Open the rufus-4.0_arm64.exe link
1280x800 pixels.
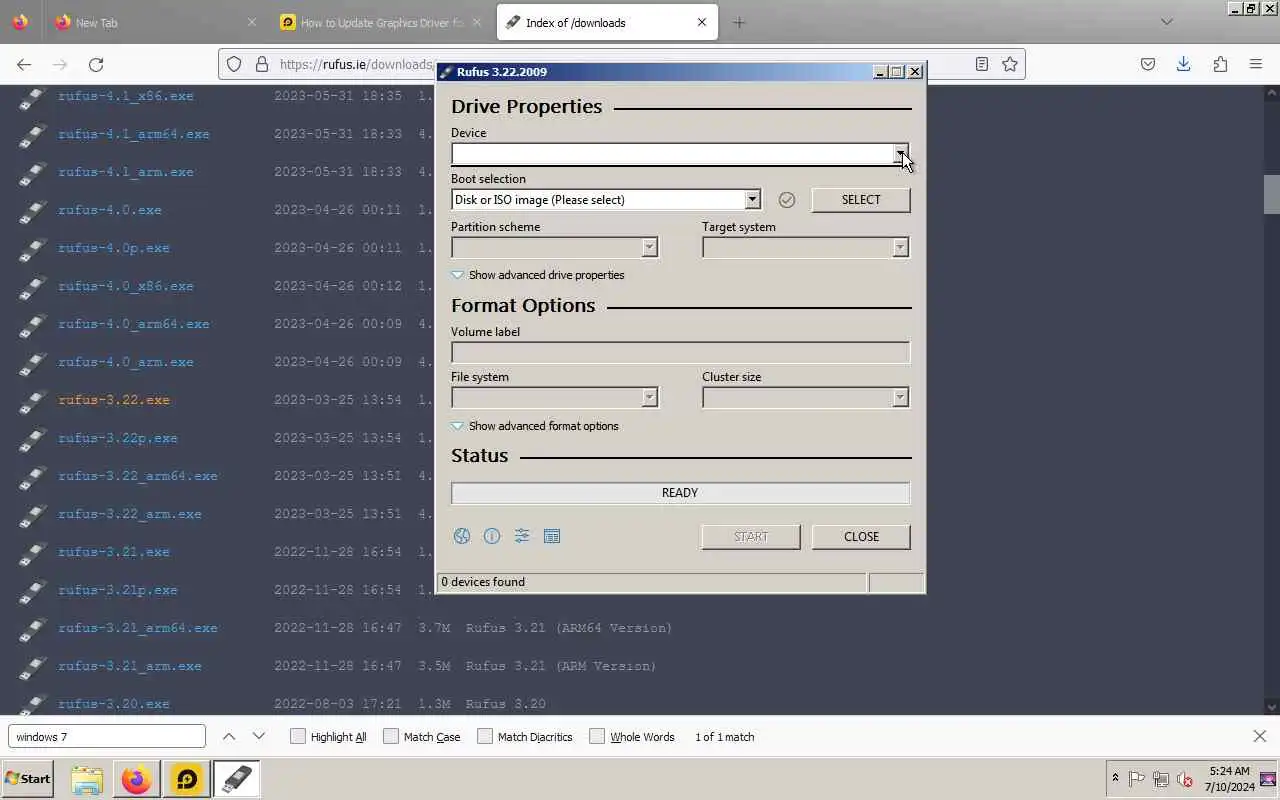coord(134,324)
